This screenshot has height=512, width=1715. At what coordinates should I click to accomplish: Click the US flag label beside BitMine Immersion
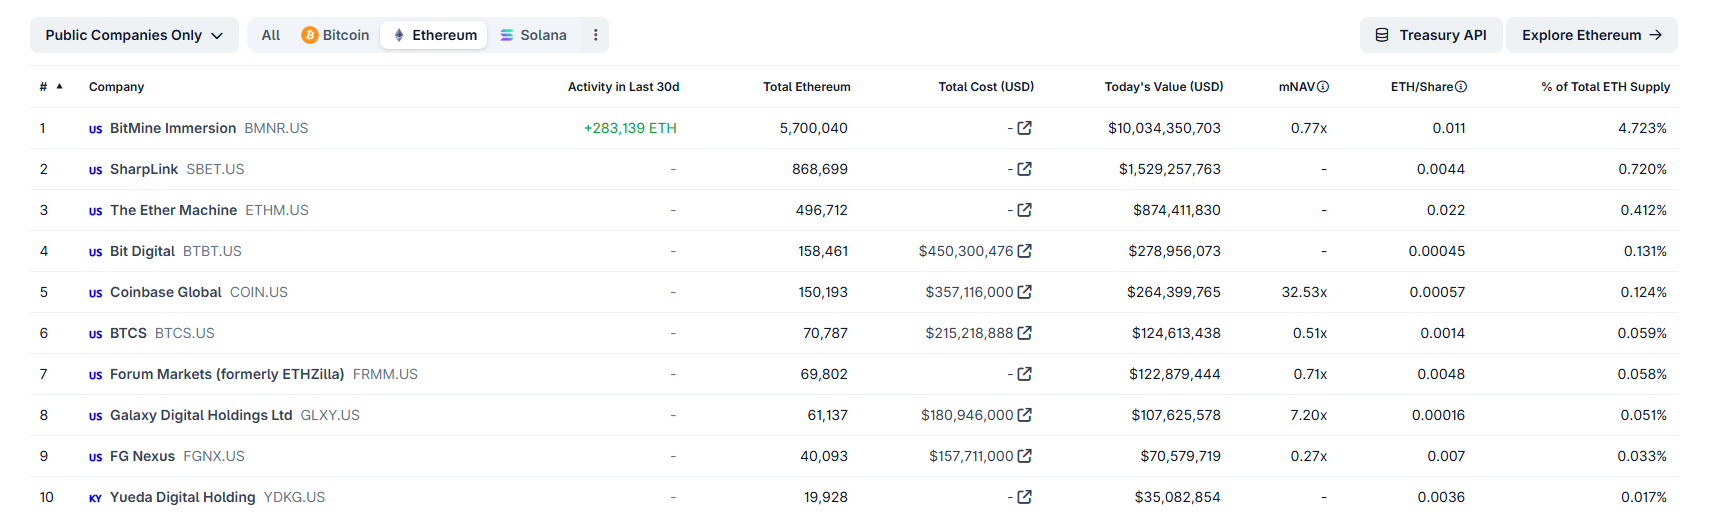[x=95, y=129]
